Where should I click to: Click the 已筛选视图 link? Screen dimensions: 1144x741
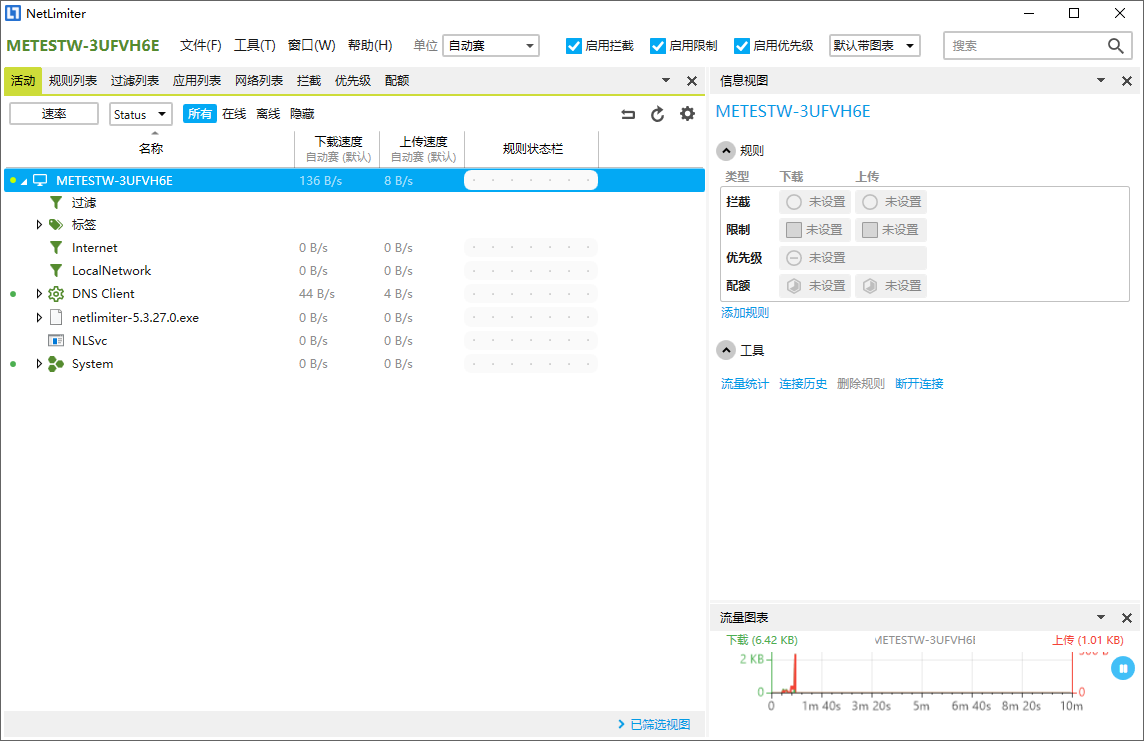pyautogui.click(x=660, y=724)
